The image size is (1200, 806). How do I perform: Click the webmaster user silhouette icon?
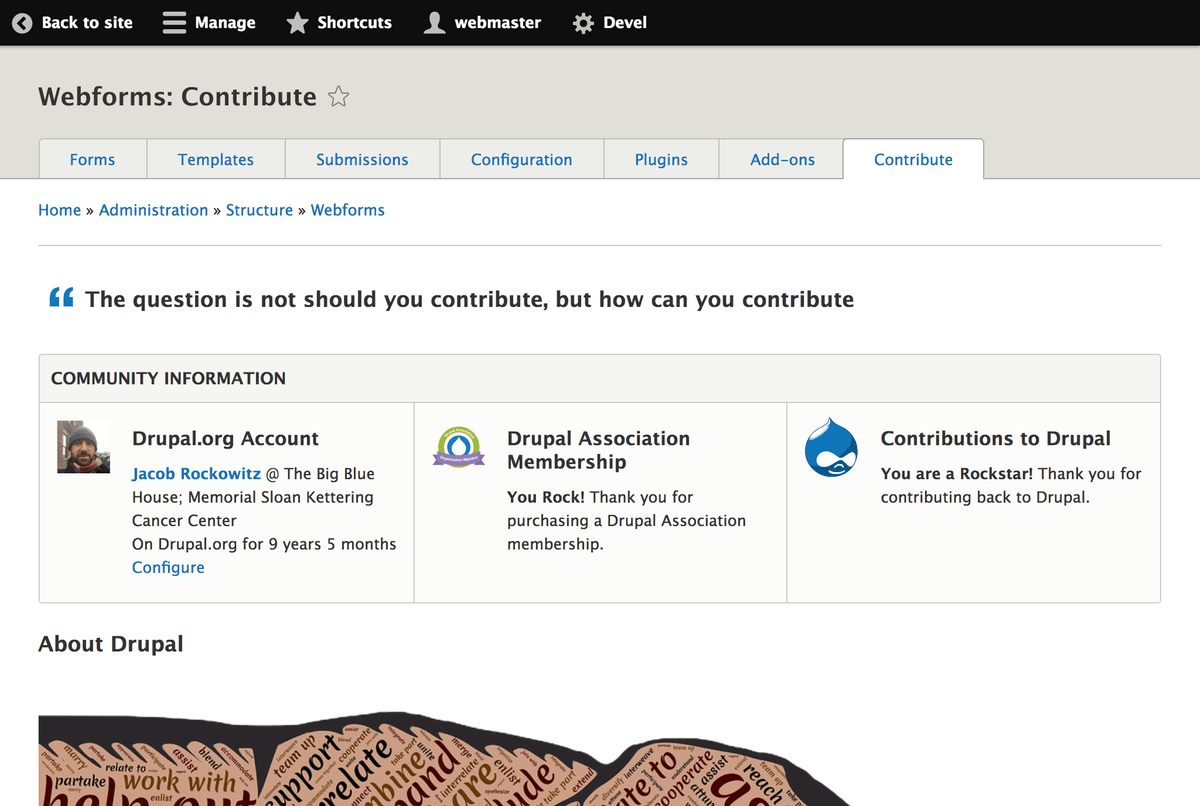[x=434, y=22]
